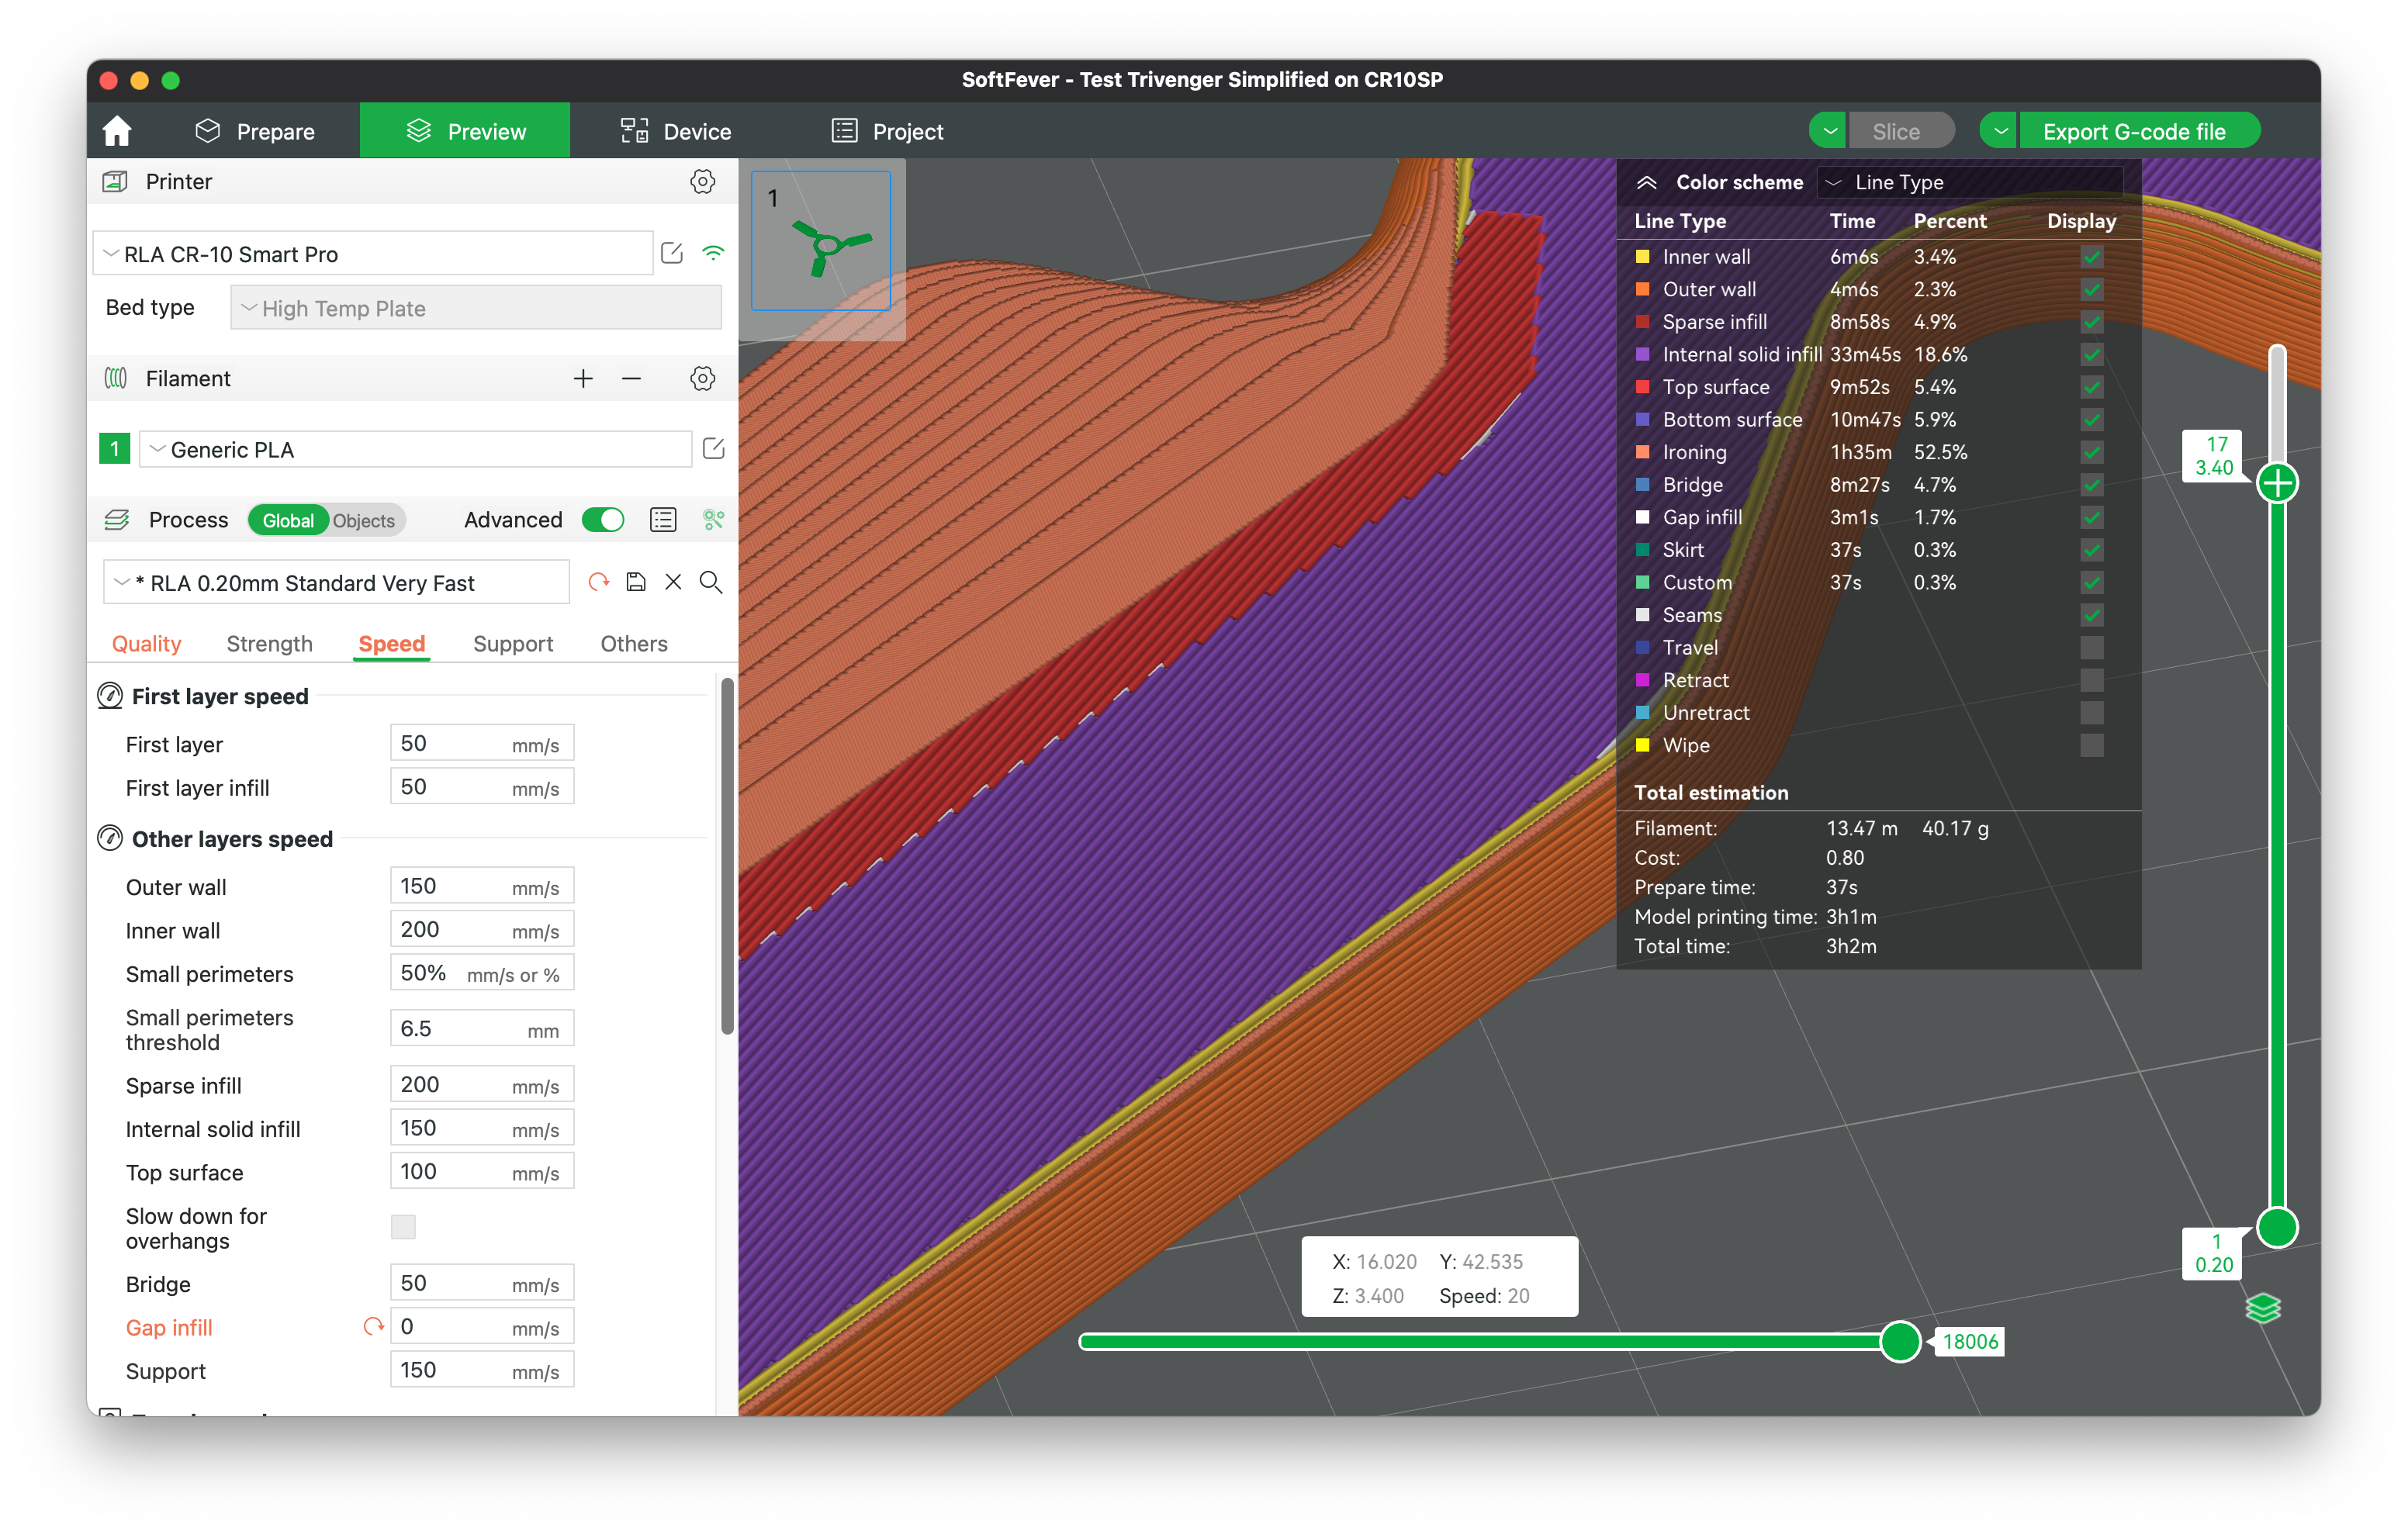This screenshot has width=2408, height=1531.
Task: Click the horizontal move slider handle at 18006
Action: coord(1900,1341)
